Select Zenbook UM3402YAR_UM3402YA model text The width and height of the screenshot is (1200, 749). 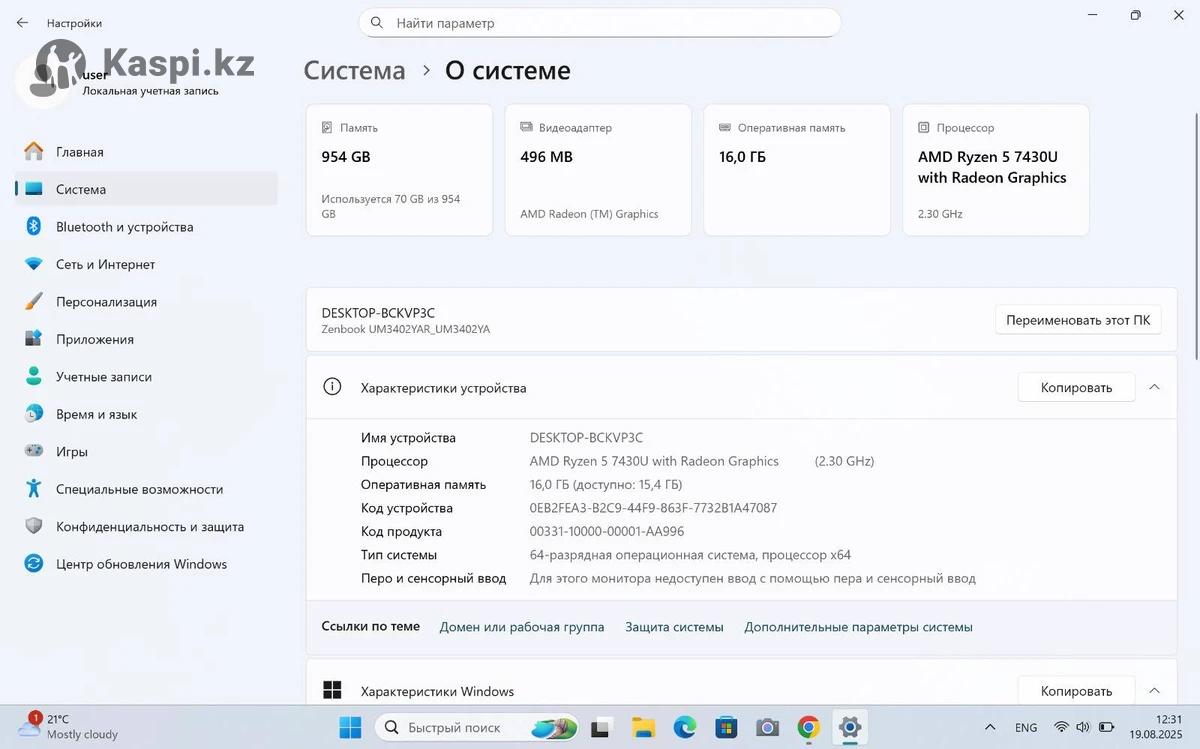point(405,329)
